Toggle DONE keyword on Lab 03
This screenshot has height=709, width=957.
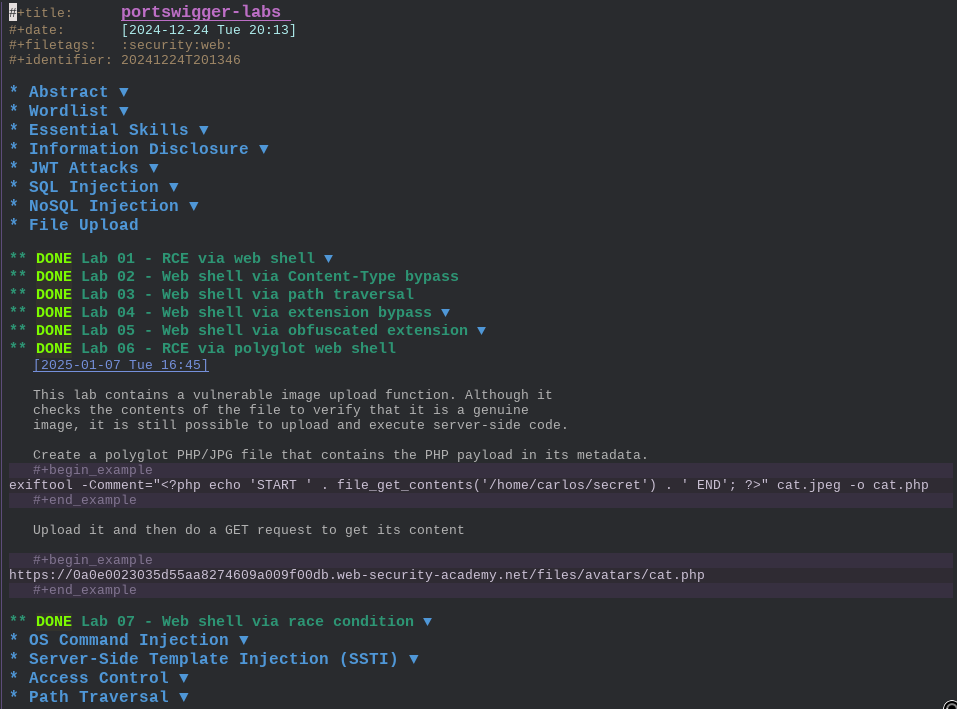pos(54,295)
